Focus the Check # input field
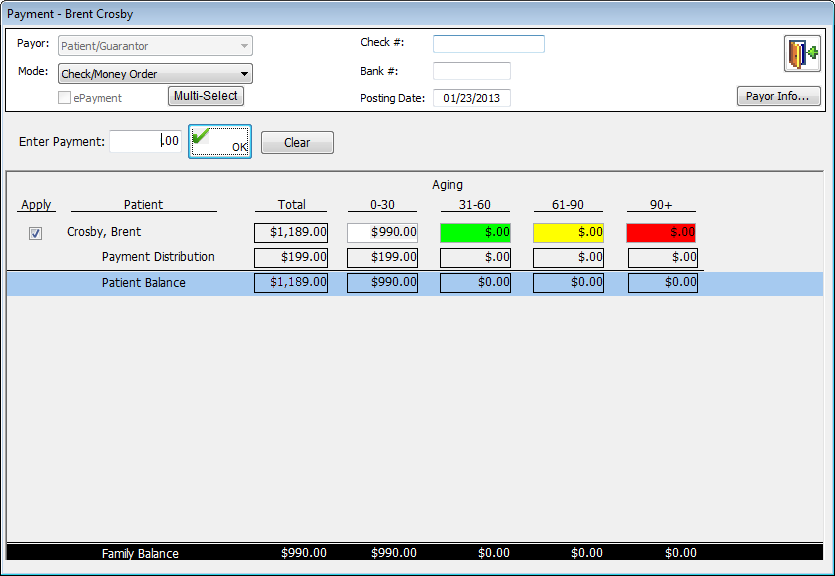835x576 pixels. 488,44
